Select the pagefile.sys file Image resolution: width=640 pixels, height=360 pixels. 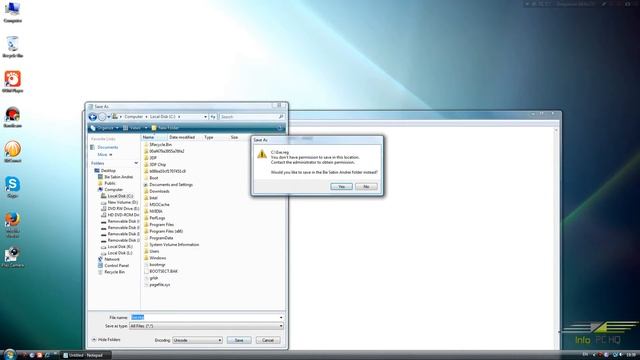point(157,285)
